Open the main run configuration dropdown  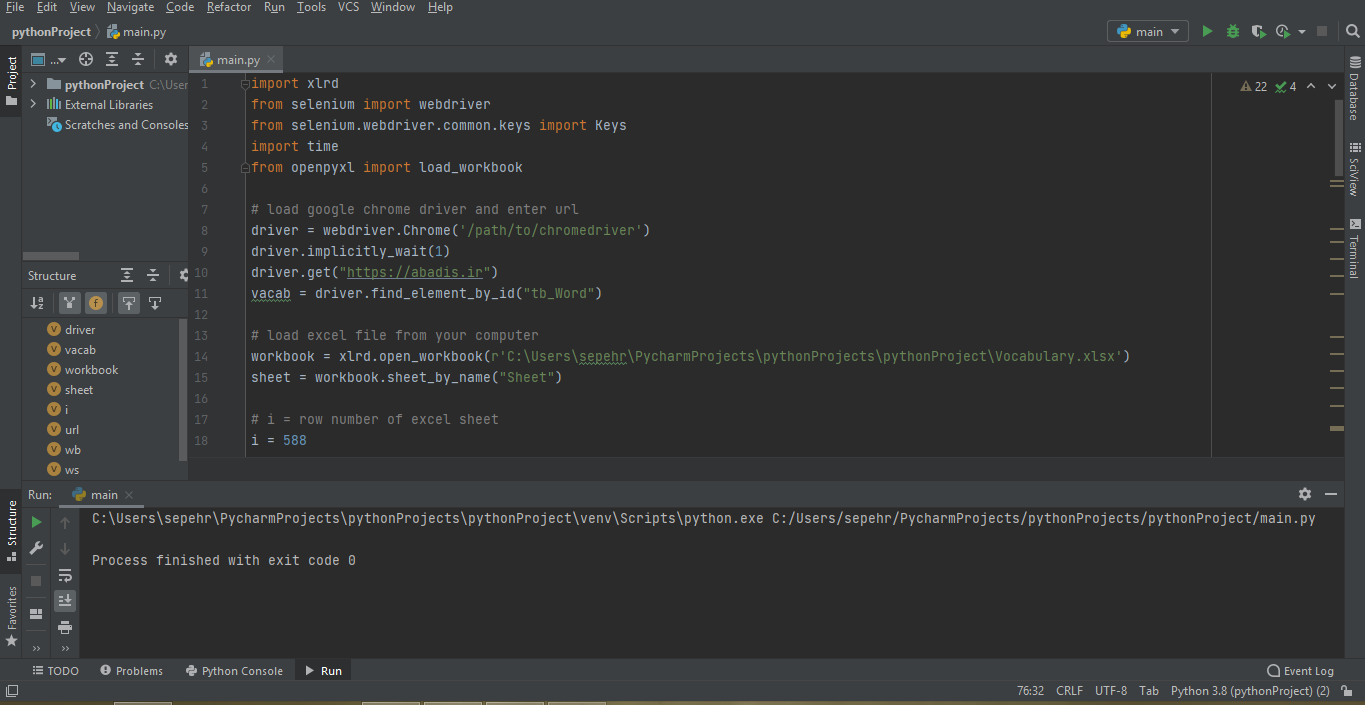(x=1148, y=32)
